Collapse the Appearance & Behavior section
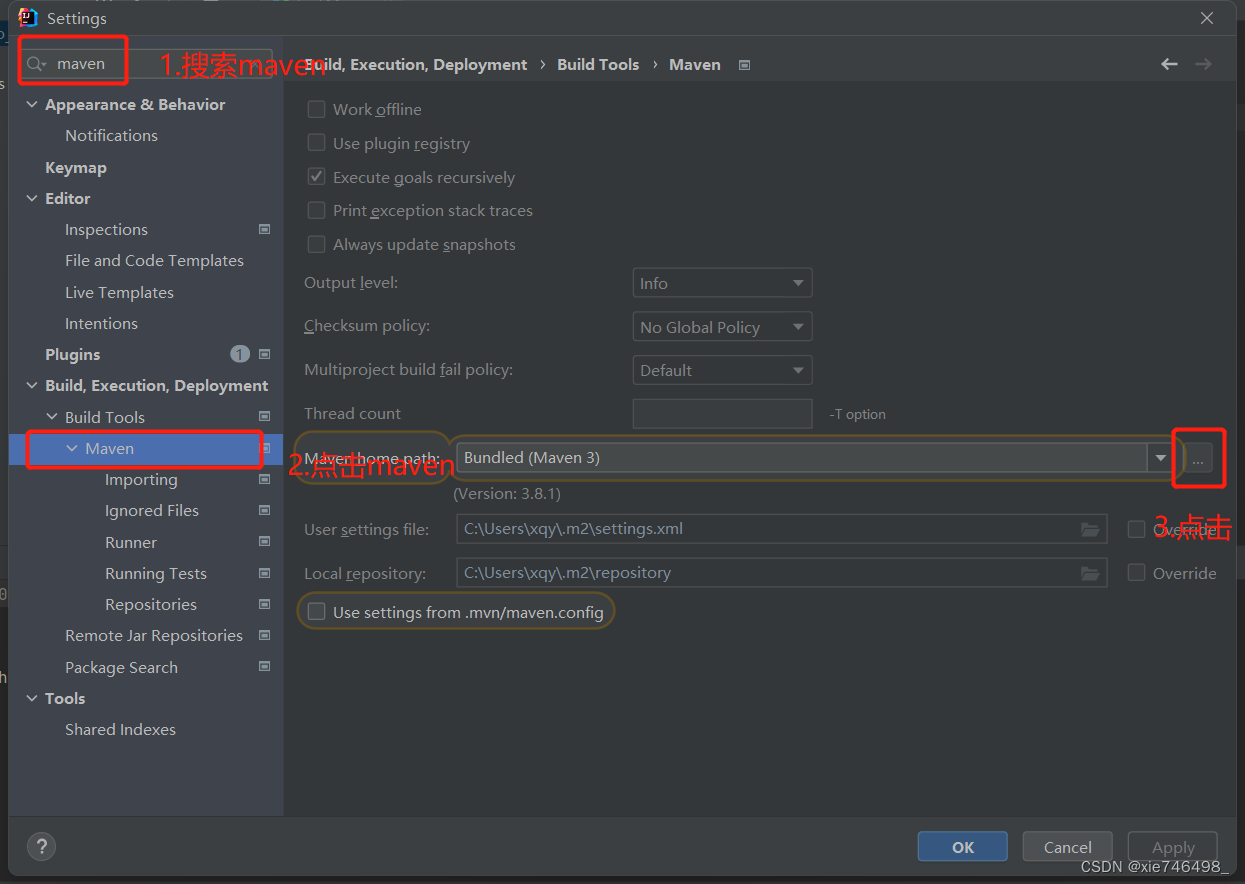1245x884 pixels. coord(31,103)
